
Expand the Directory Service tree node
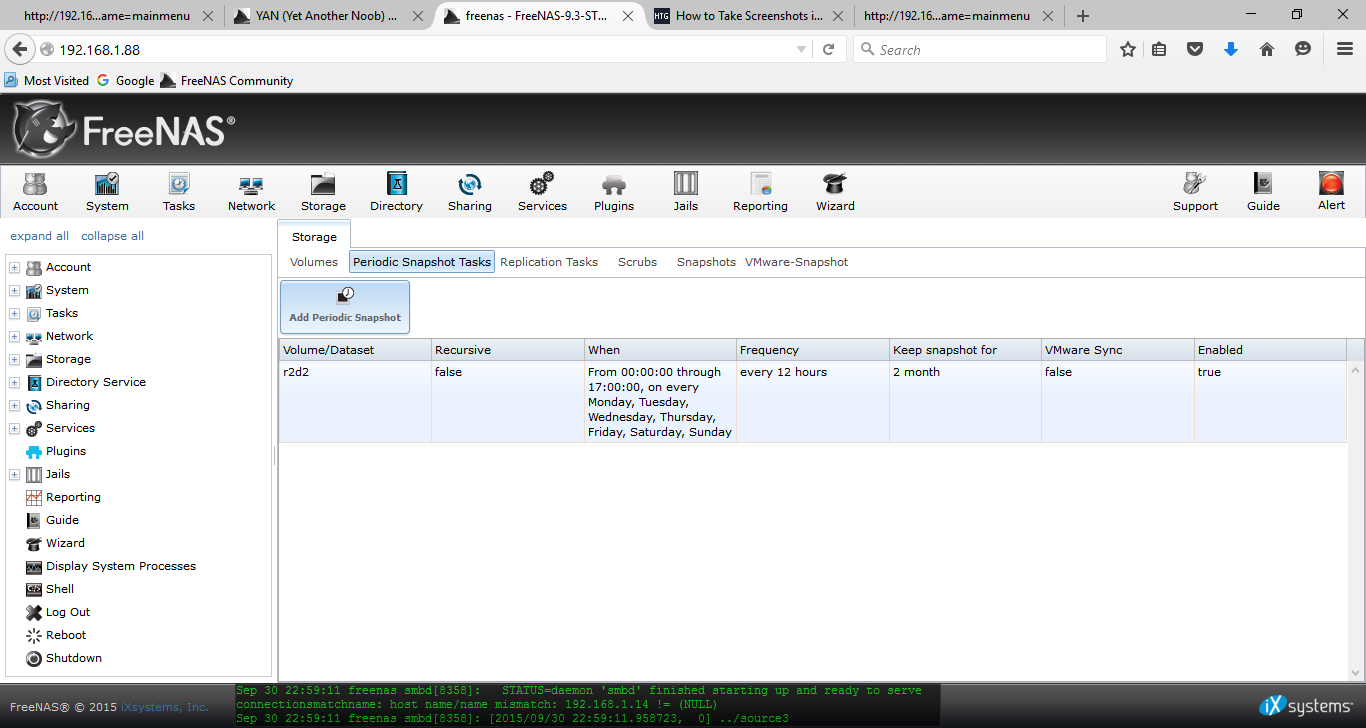tap(14, 383)
